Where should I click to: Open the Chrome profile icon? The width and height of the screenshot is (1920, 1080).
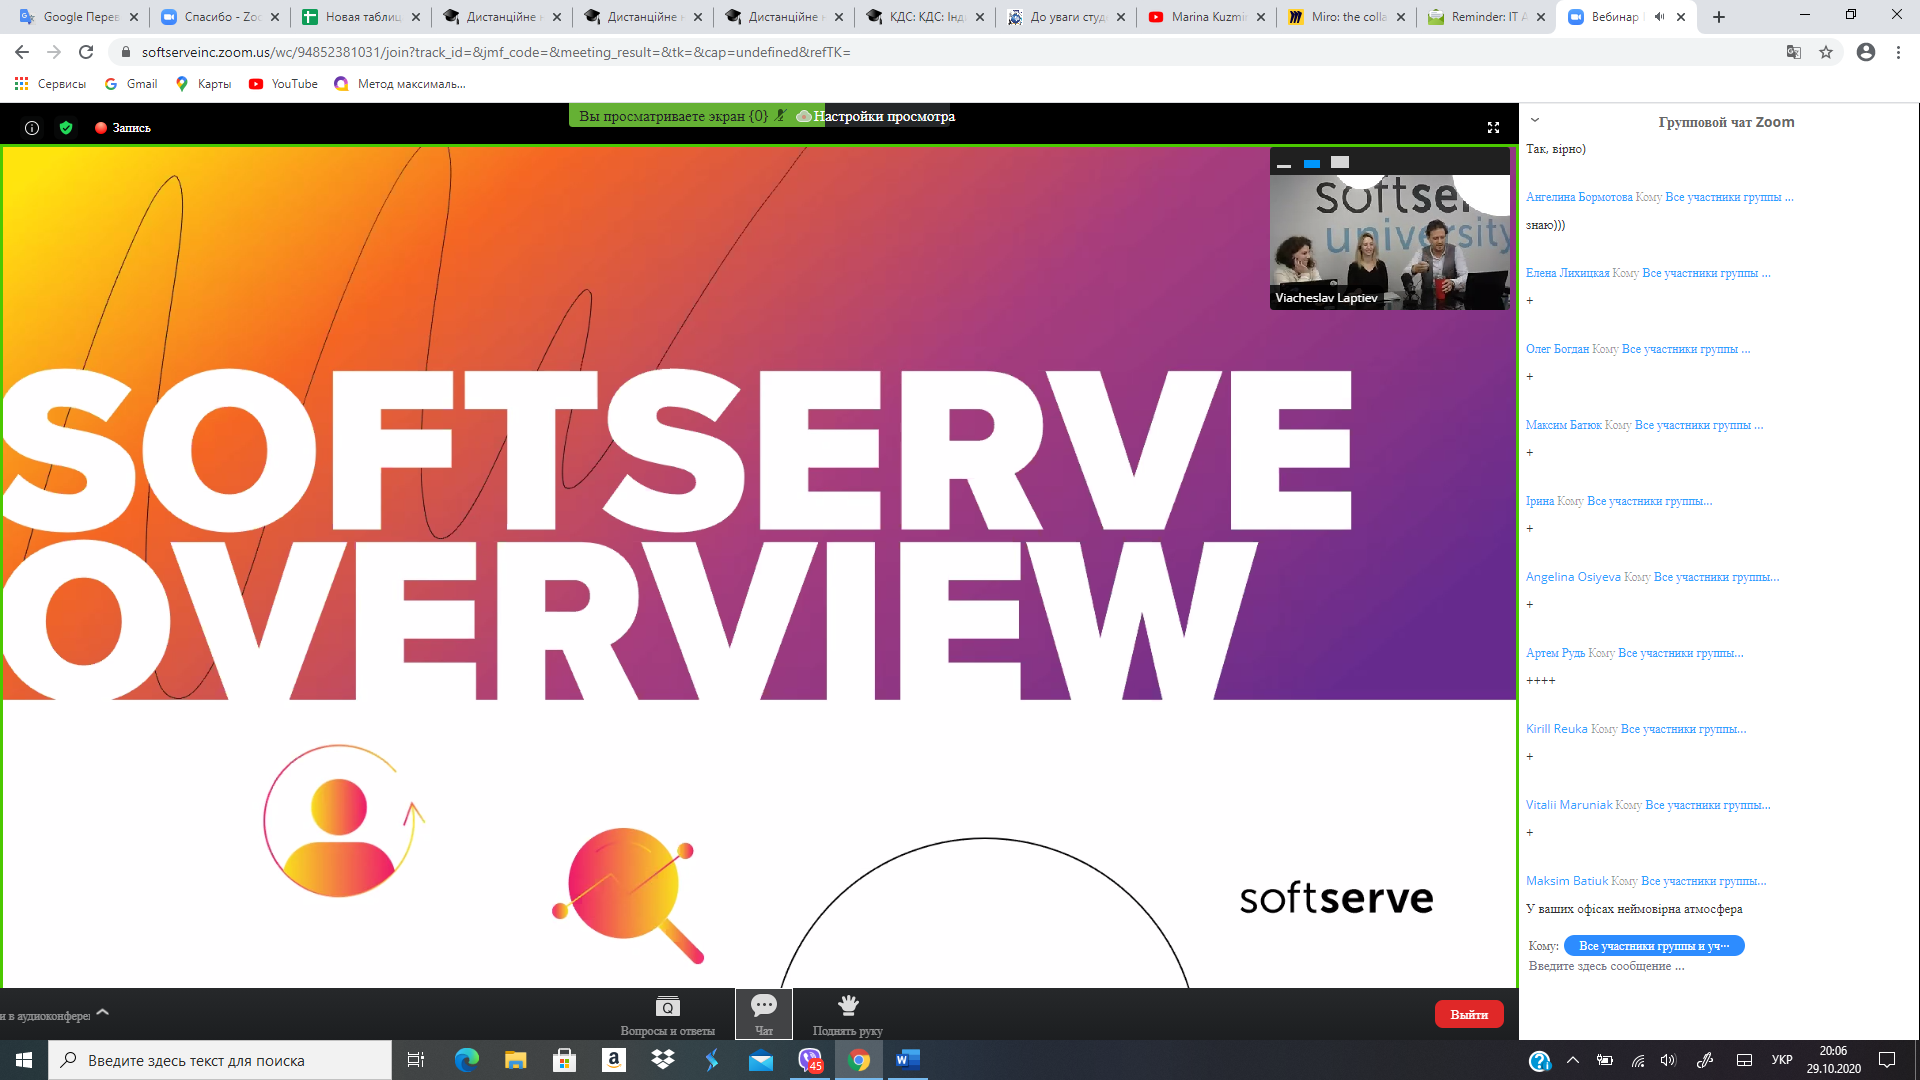pos(1866,52)
